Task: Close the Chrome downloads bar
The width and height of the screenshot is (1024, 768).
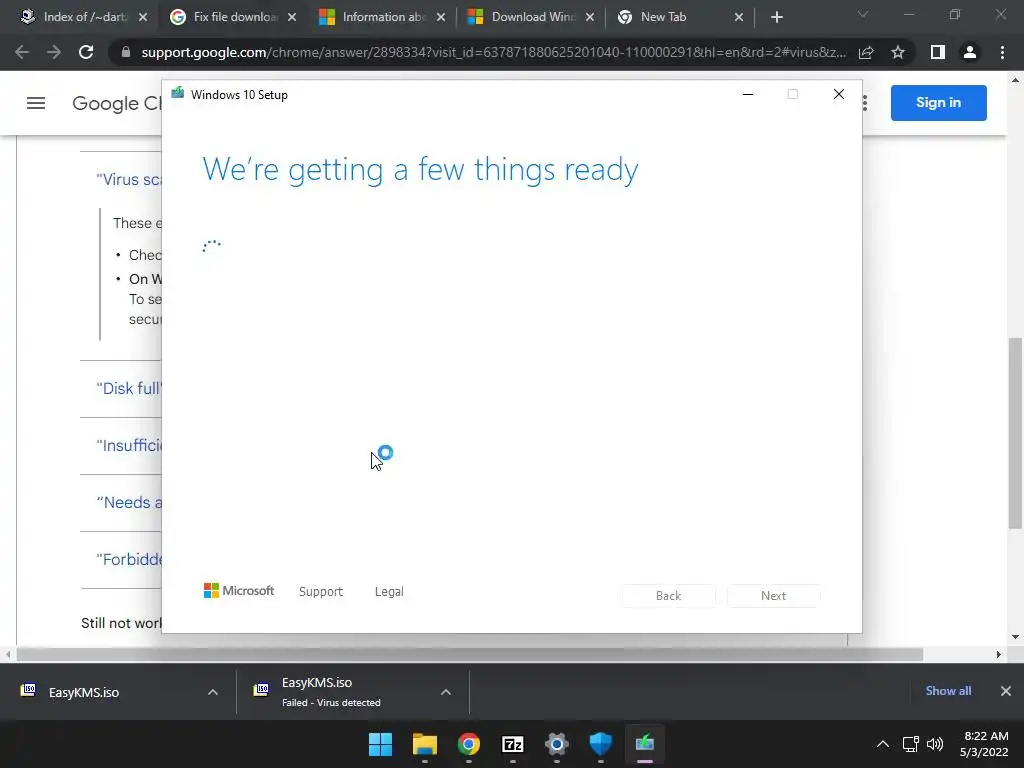Action: [1006, 691]
